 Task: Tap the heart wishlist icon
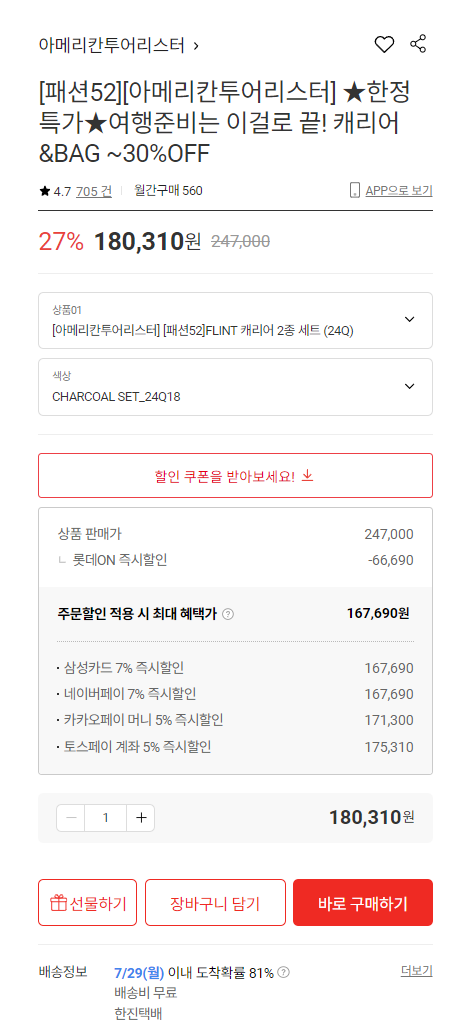click(384, 45)
